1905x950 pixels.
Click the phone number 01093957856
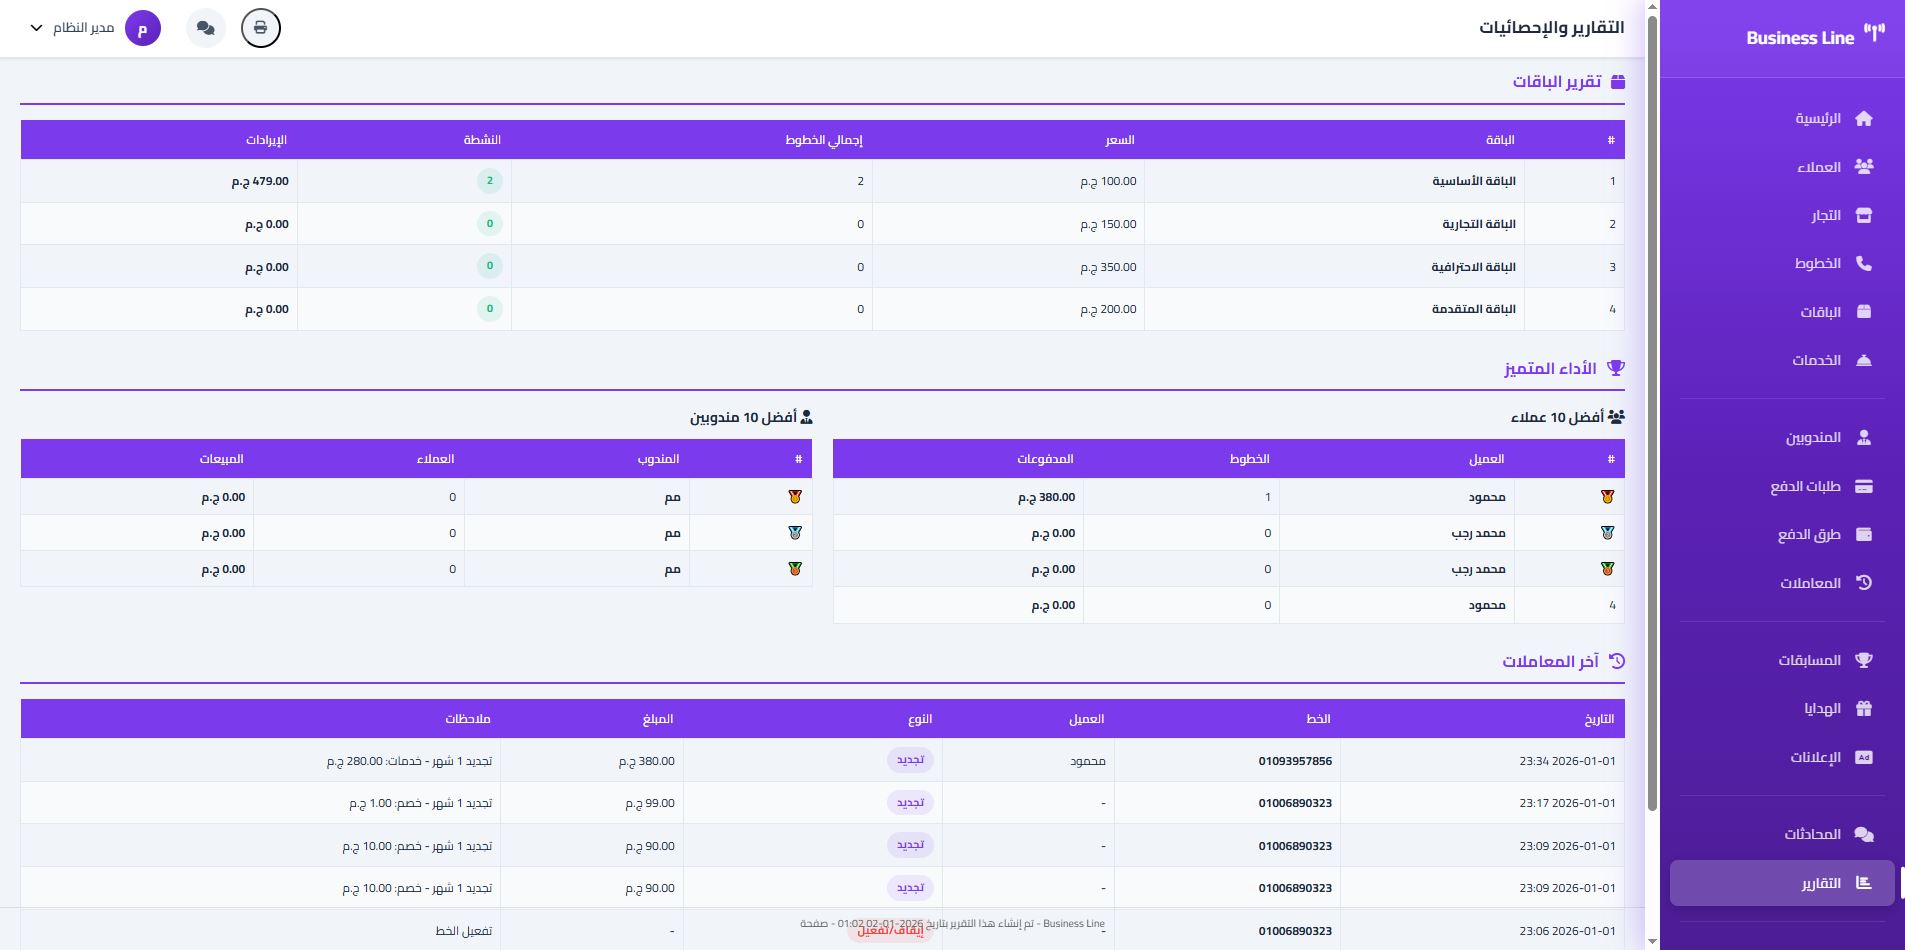tap(1294, 761)
